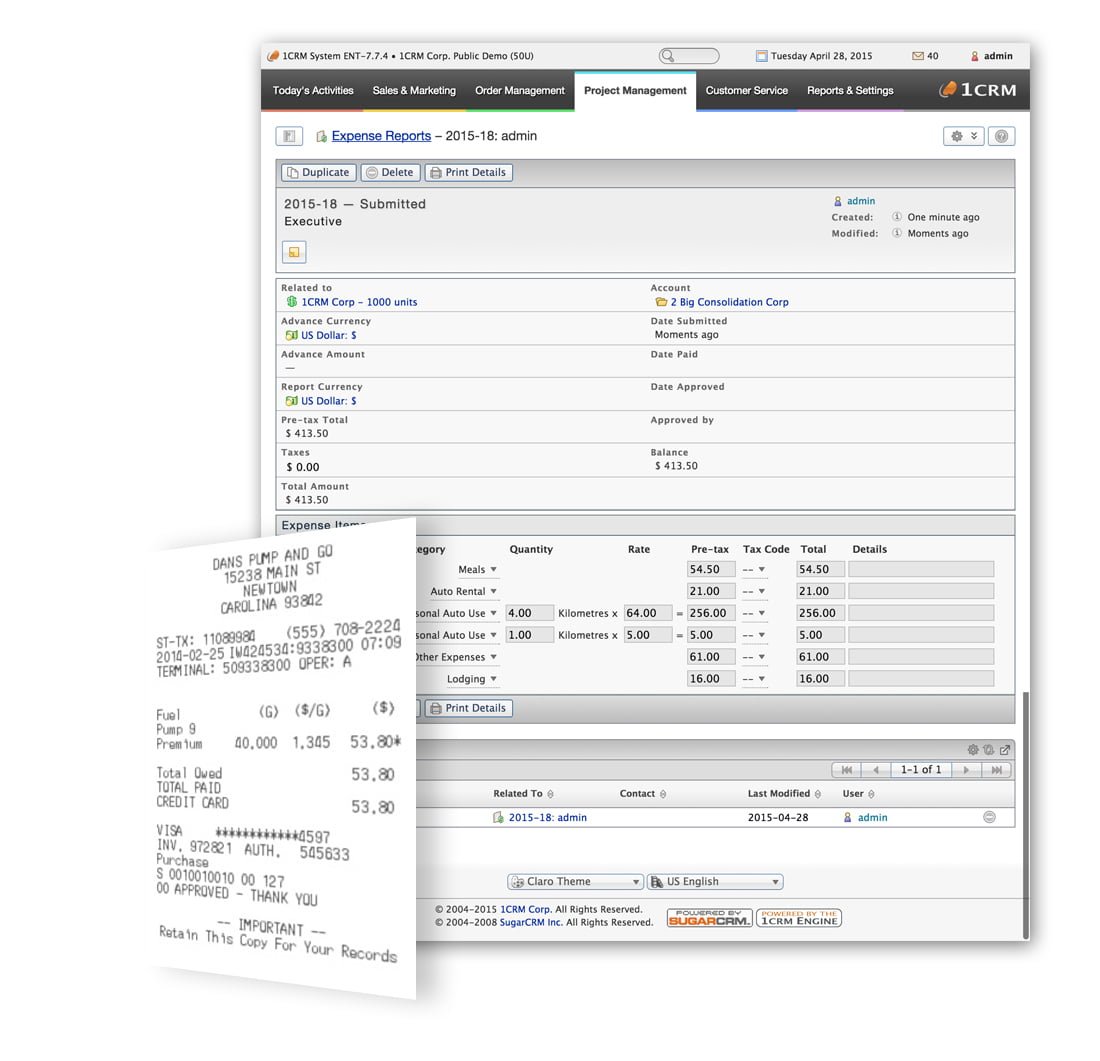The height and width of the screenshot is (1061, 1100).
Task: Click the pop-out arrow icon in subpanel header
Action: pos(1005,749)
